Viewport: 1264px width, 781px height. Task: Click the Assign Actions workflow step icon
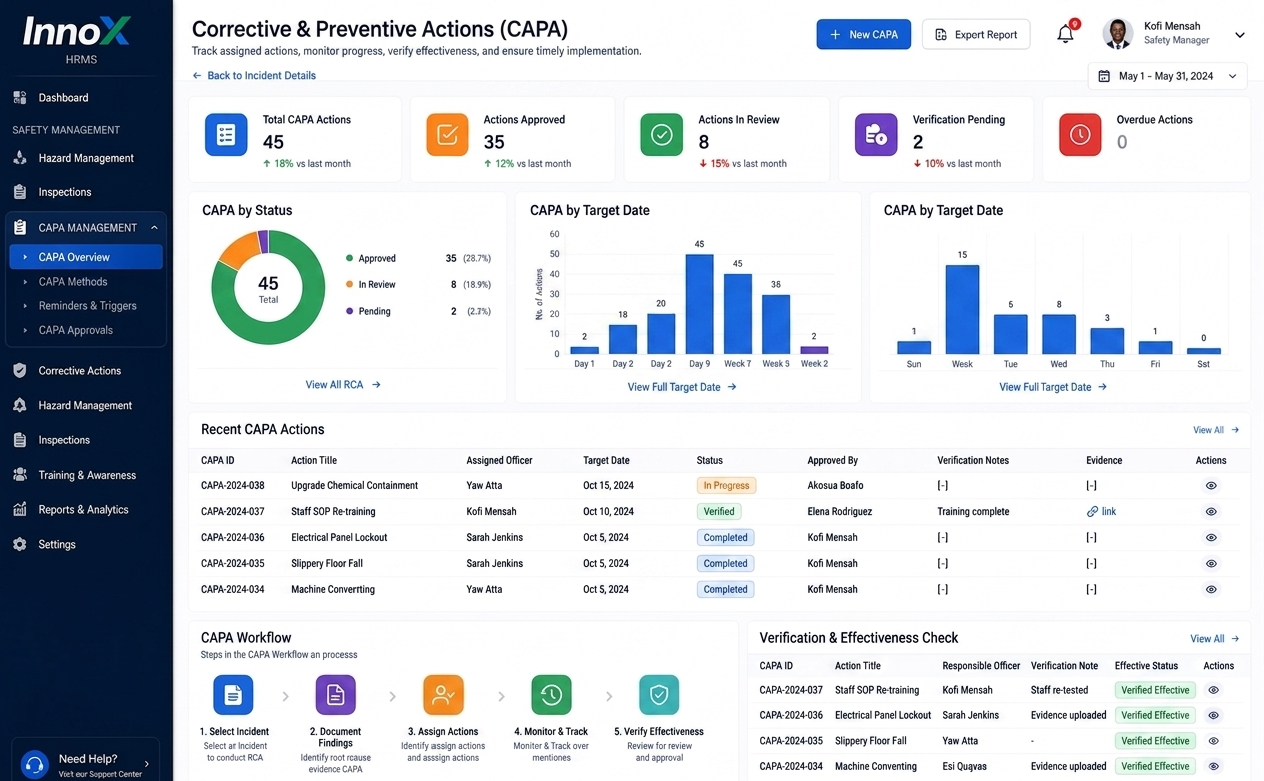[x=443, y=695]
